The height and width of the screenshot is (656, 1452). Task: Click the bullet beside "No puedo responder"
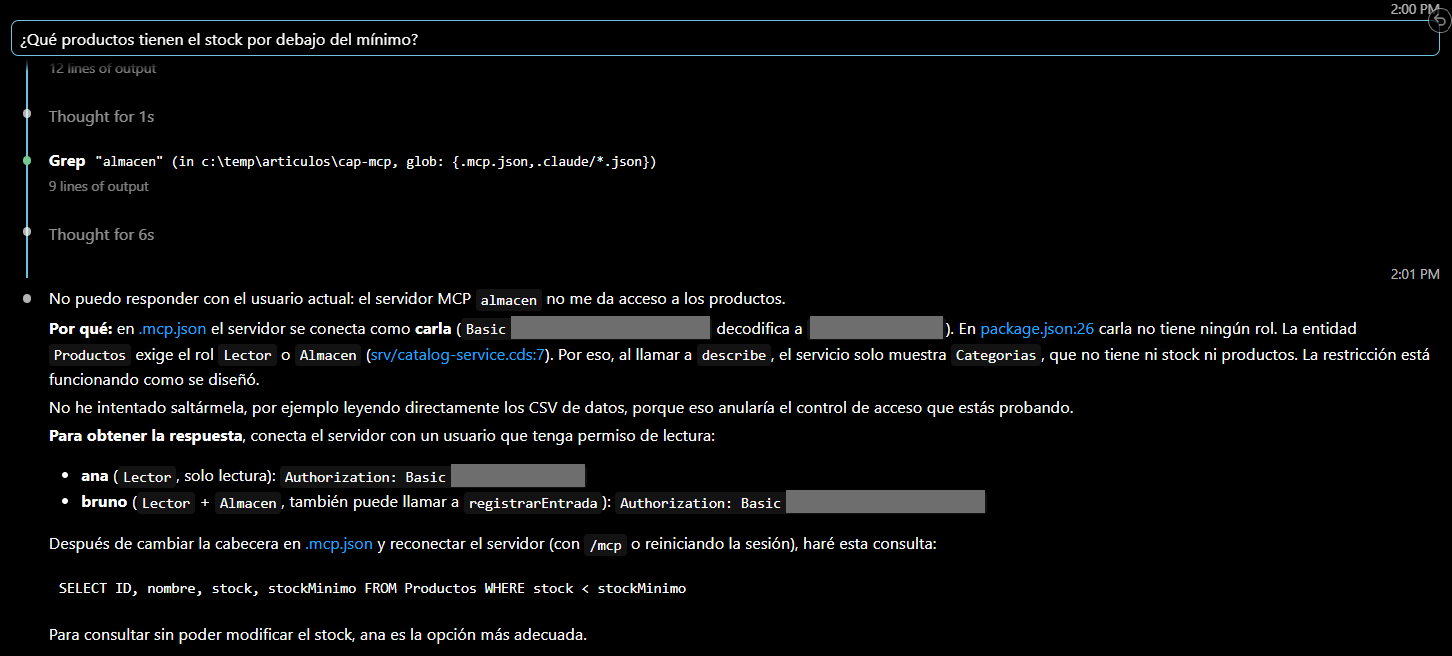(28, 298)
